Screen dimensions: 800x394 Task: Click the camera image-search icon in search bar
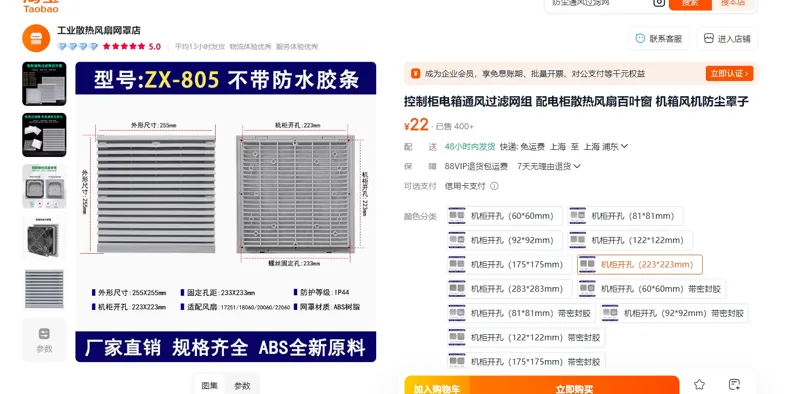click(x=659, y=3)
